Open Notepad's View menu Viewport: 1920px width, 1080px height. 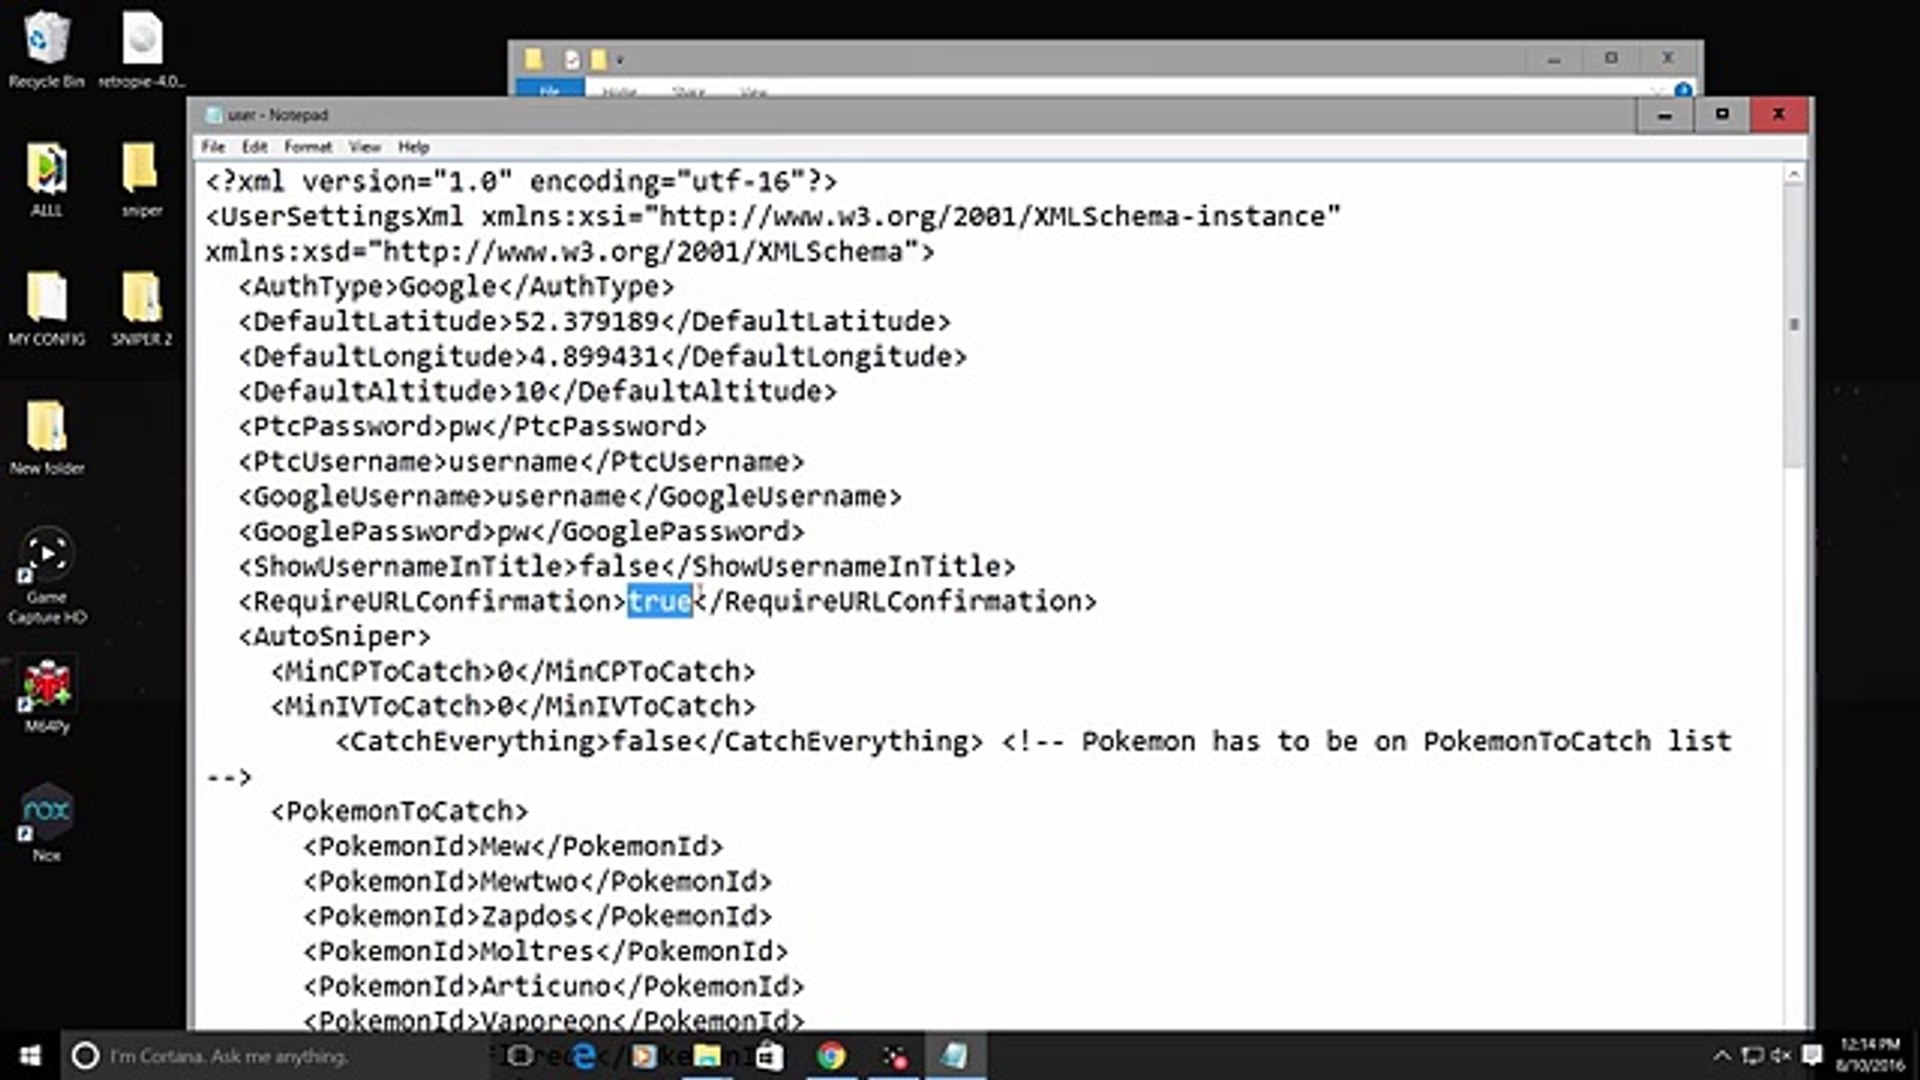(364, 147)
